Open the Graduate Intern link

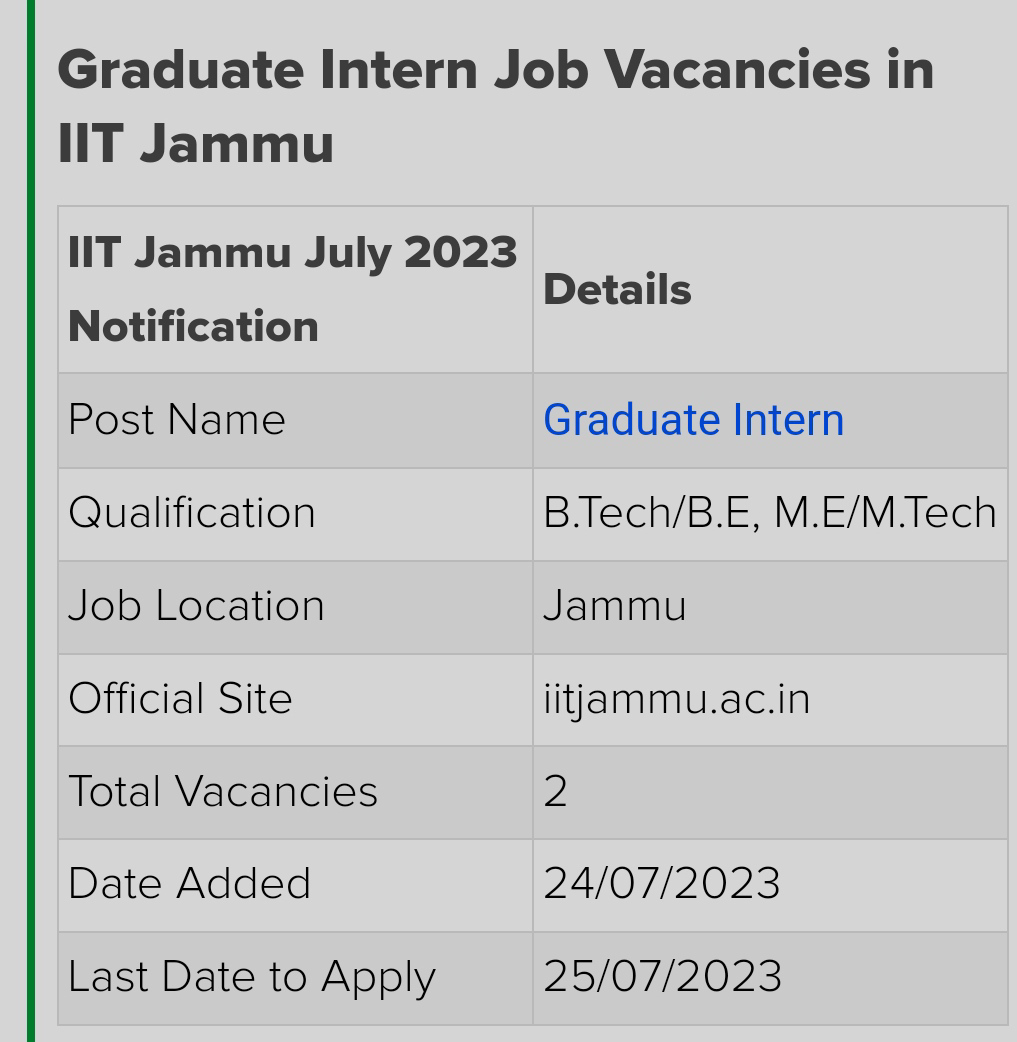pos(693,420)
